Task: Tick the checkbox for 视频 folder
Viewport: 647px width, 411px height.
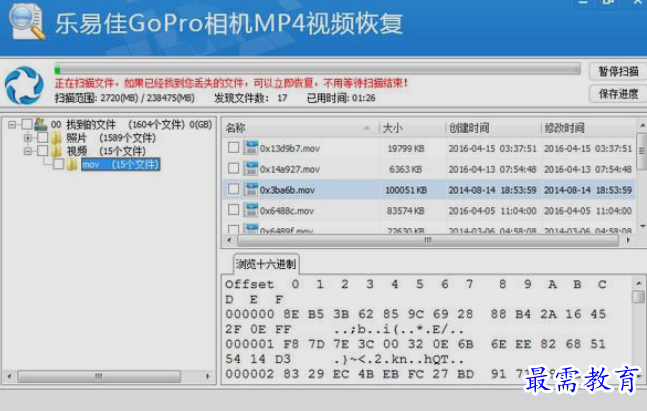Action: tap(43, 151)
